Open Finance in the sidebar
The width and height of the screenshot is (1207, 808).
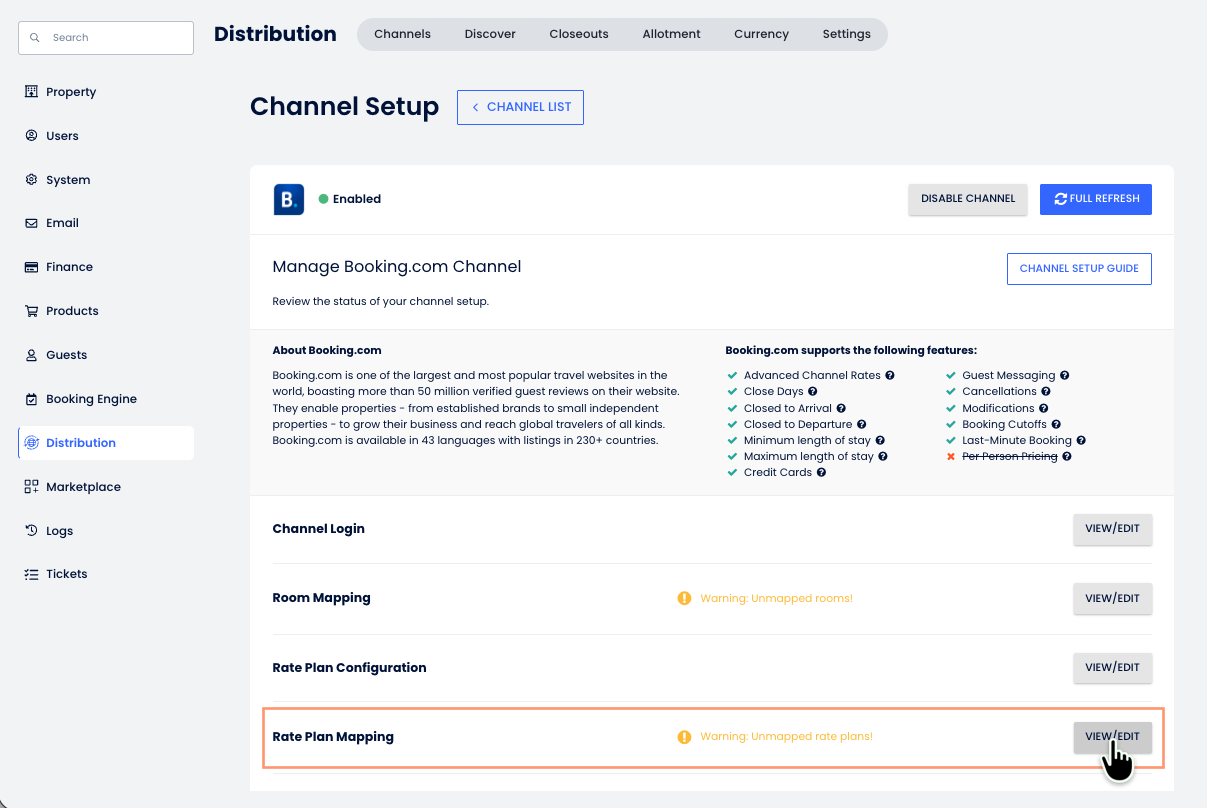[106, 267]
